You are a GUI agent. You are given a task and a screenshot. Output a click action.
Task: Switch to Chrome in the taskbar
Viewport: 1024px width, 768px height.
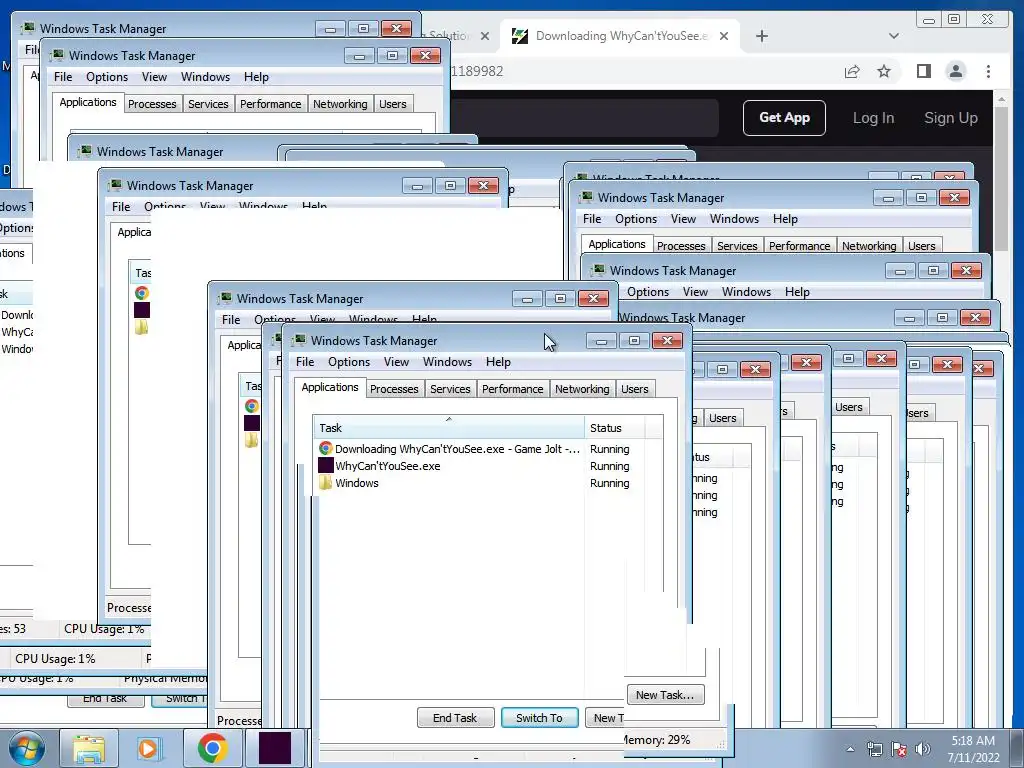[212, 748]
